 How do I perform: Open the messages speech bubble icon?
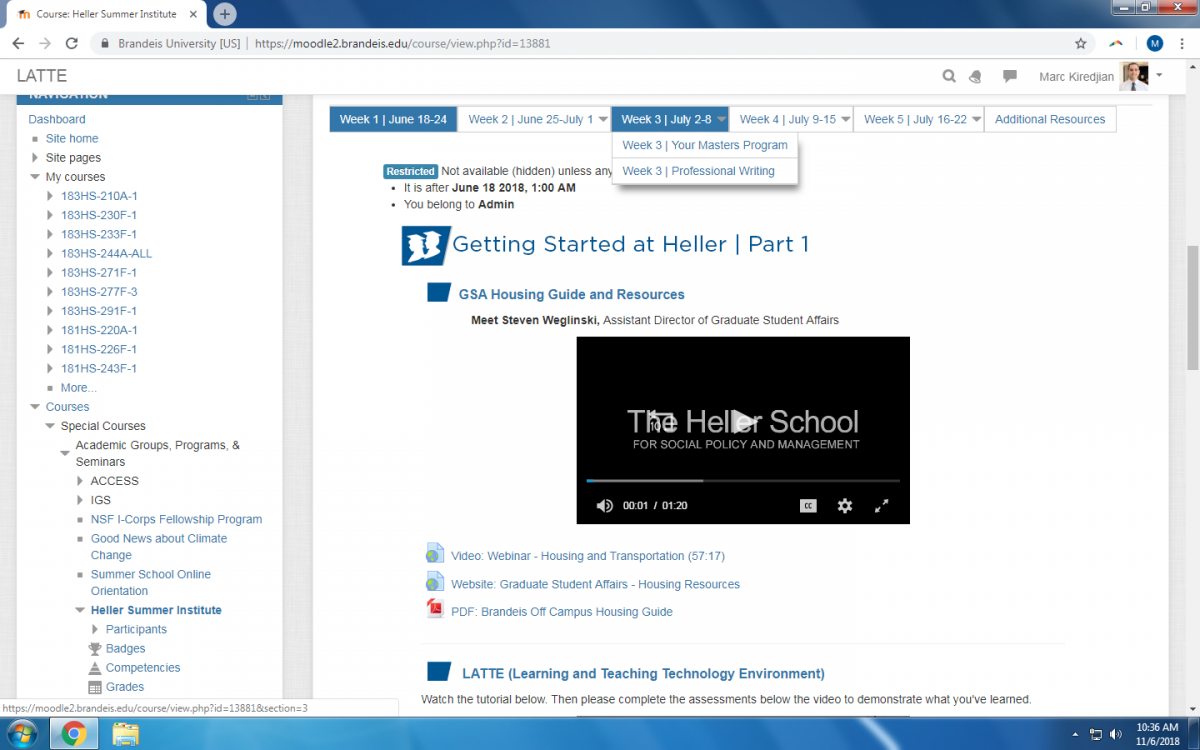coord(1010,76)
